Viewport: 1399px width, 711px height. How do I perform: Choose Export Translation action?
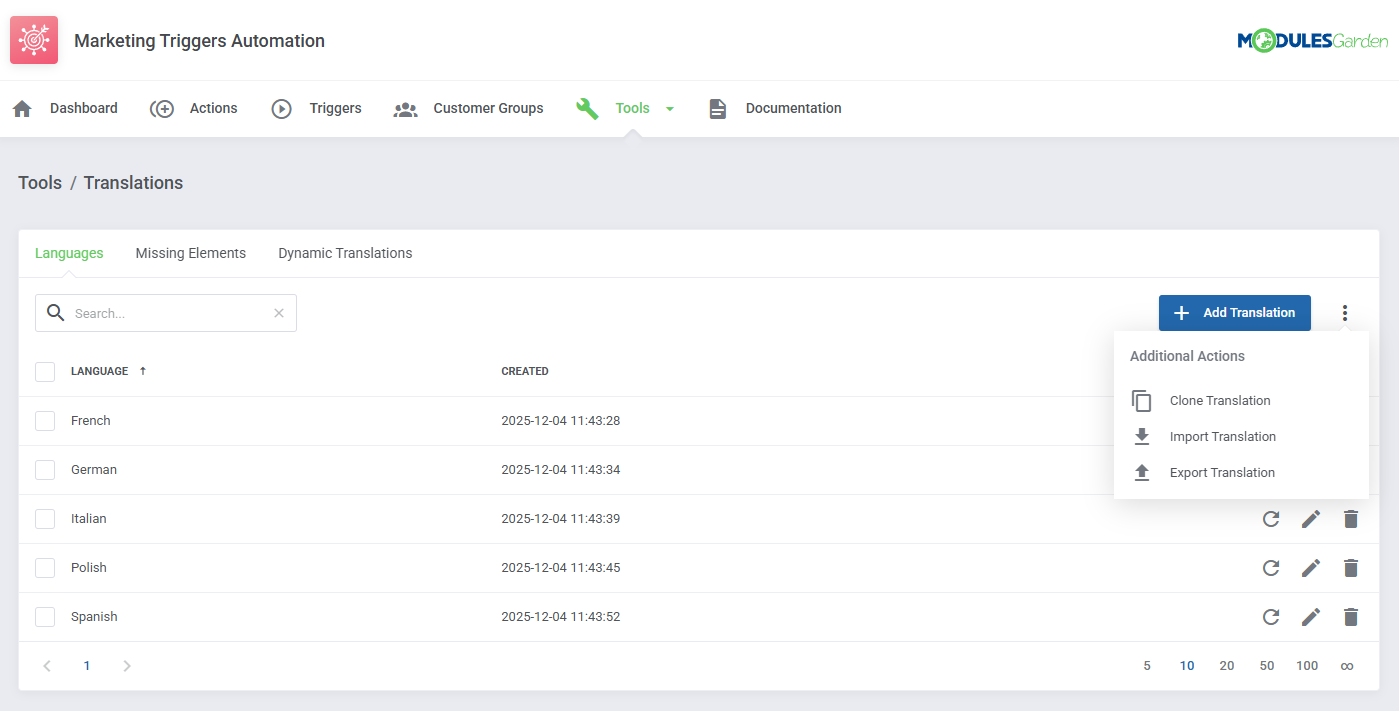click(1223, 472)
